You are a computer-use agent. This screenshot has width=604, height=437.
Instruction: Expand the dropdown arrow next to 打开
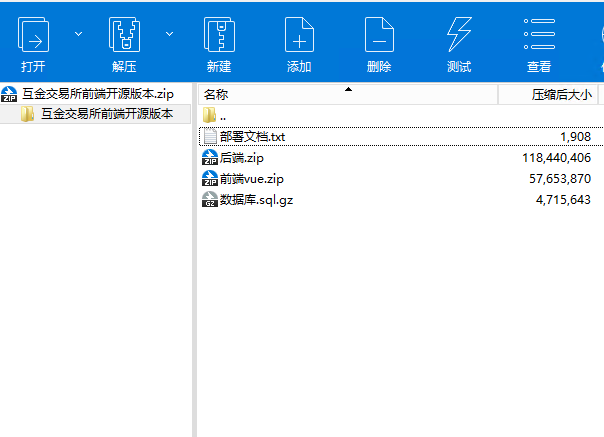click(x=78, y=34)
